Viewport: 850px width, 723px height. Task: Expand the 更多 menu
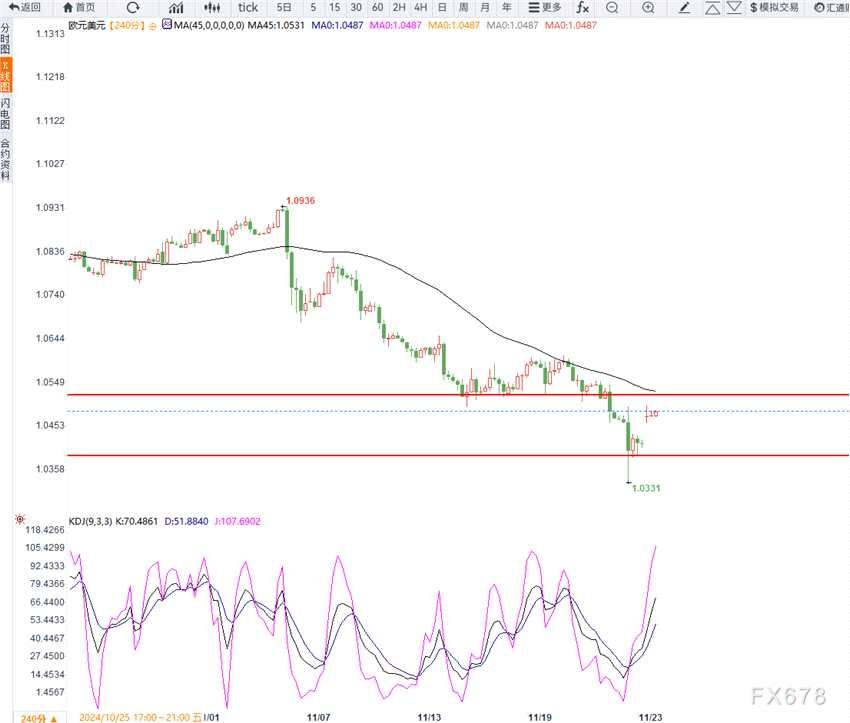[546, 7]
